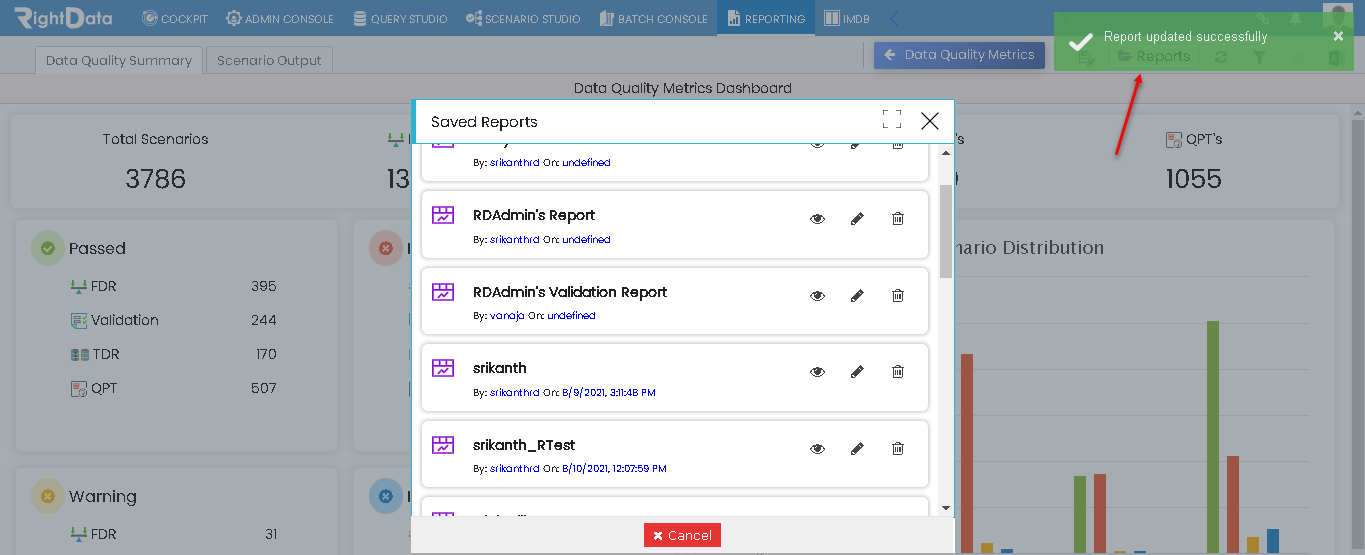The height and width of the screenshot is (555, 1365).
Task: Open the Query Studio menu
Action: point(401,18)
